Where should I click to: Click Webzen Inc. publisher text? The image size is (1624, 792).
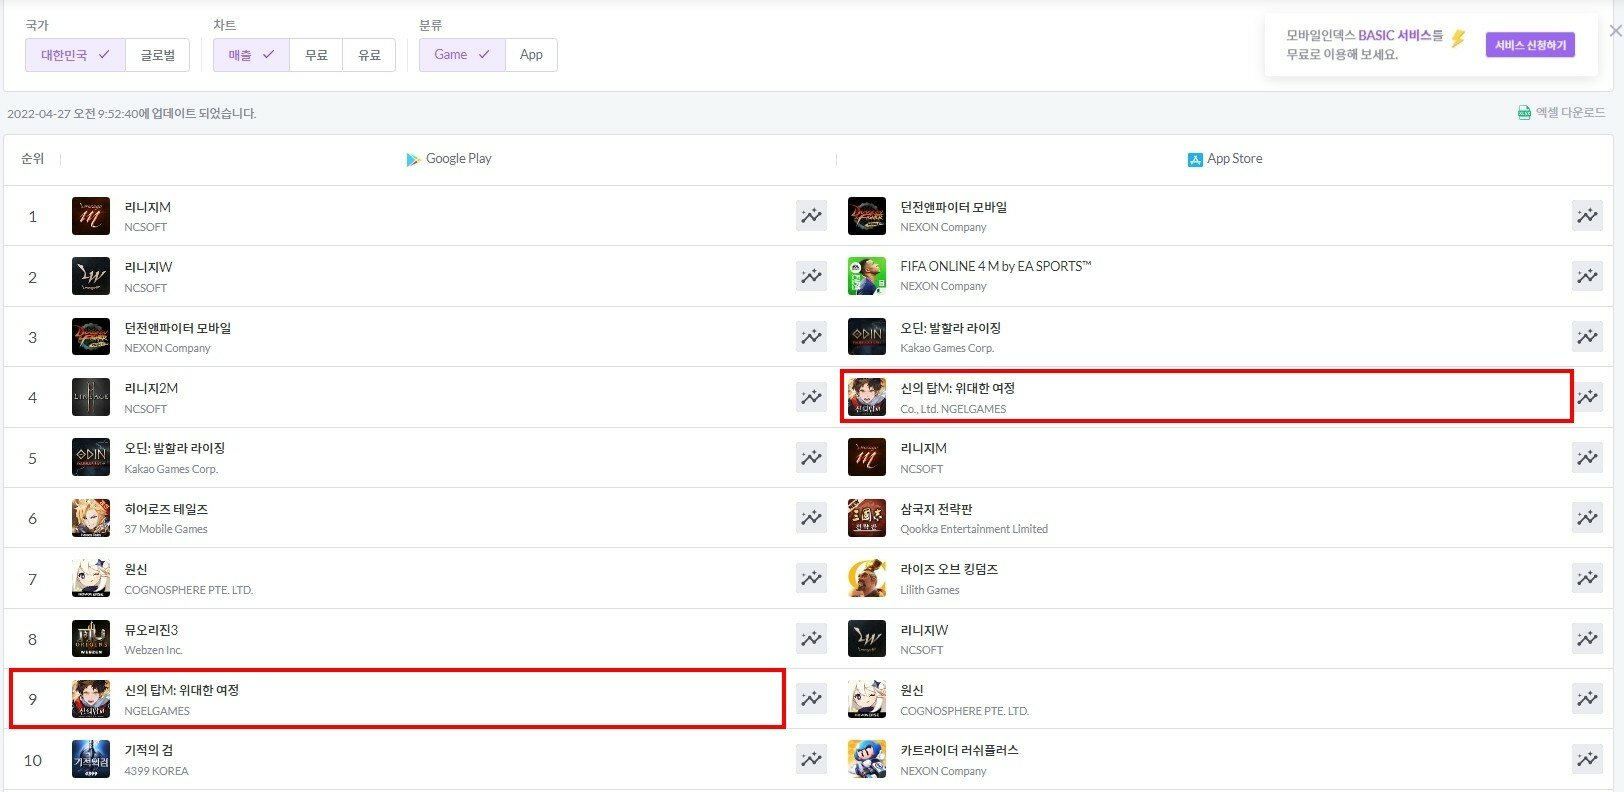(x=154, y=650)
